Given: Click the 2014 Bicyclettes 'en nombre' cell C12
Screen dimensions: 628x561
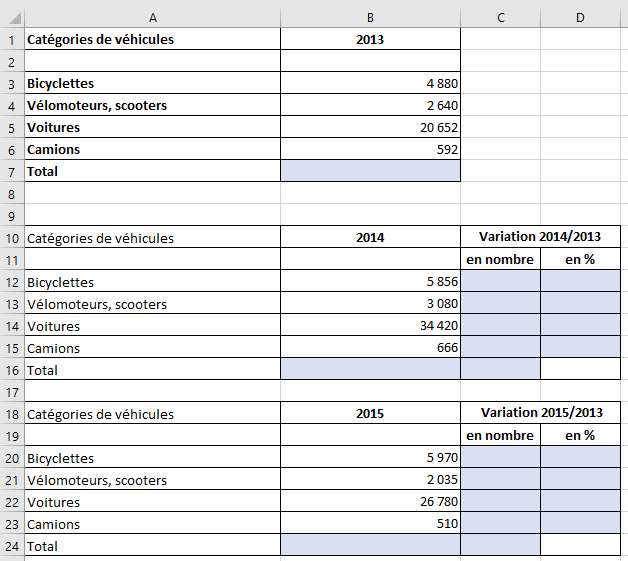Looking at the screenshot, I should tap(500, 282).
